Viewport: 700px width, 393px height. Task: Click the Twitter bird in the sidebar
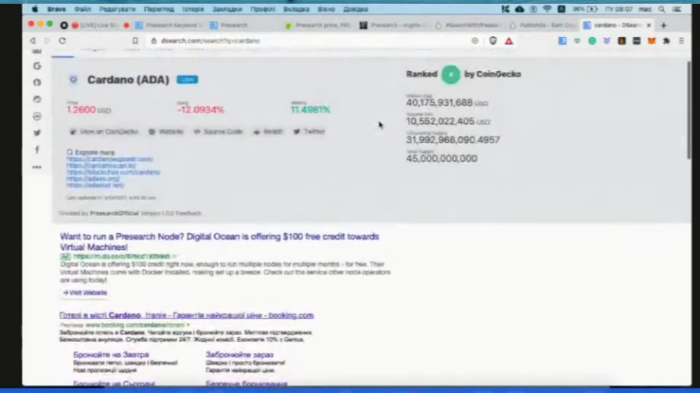tap(37, 133)
